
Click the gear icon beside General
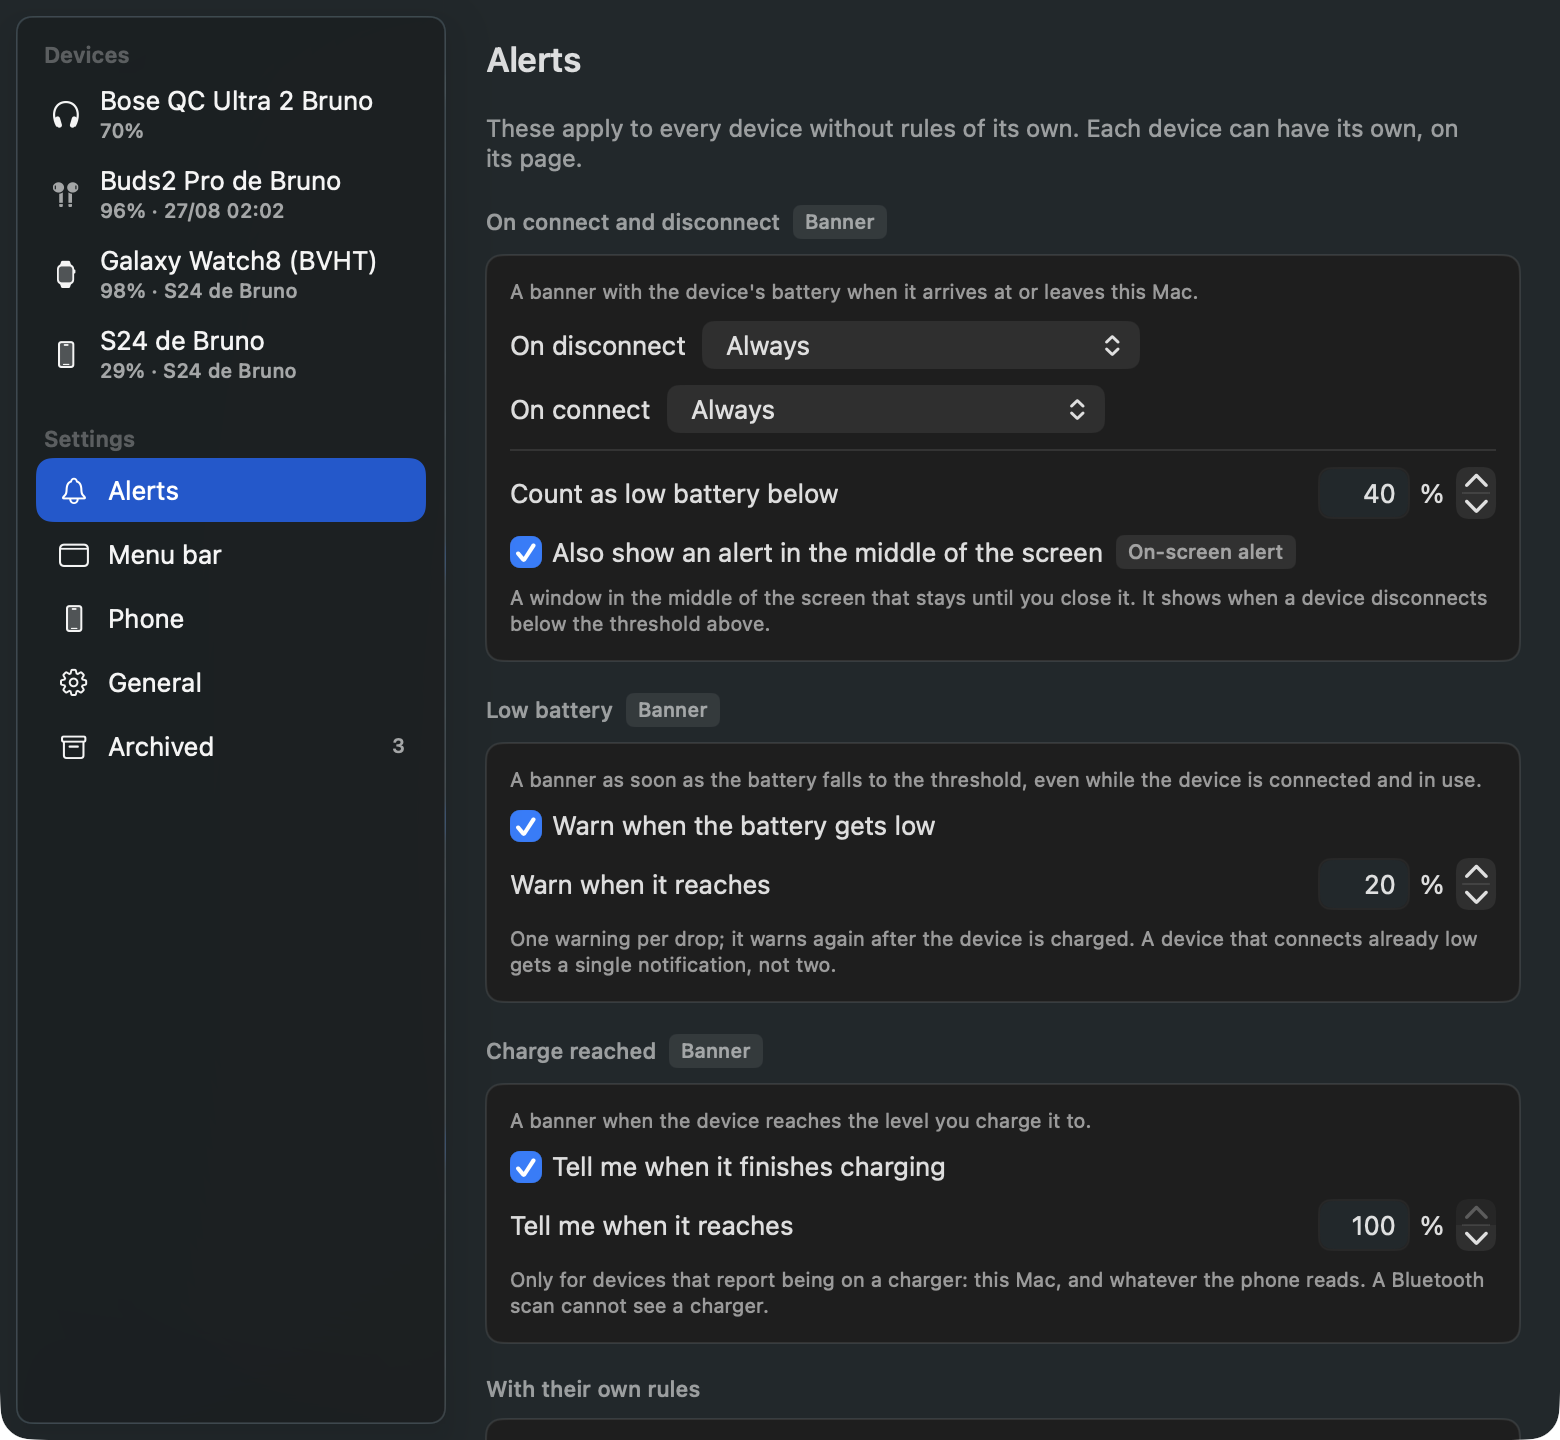pyautogui.click(x=74, y=683)
